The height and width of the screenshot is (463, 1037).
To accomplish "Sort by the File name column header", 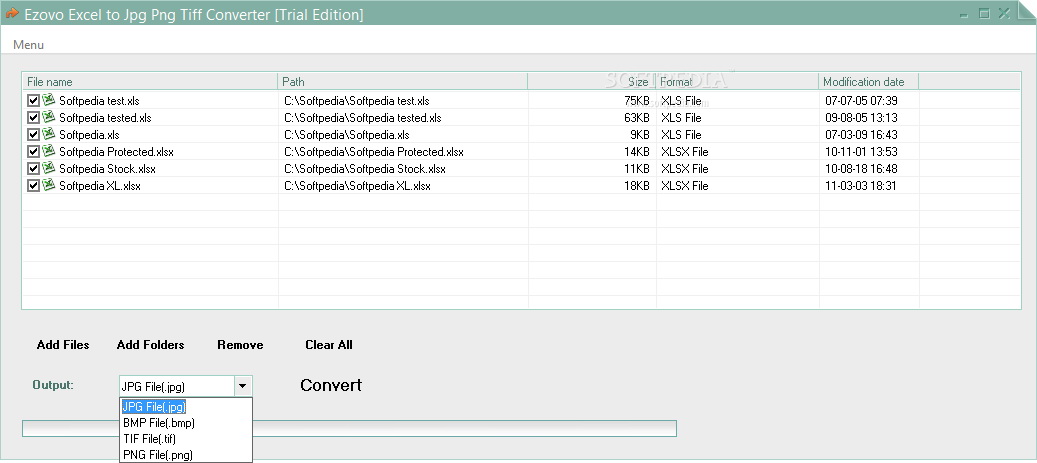I will click(150, 81).
